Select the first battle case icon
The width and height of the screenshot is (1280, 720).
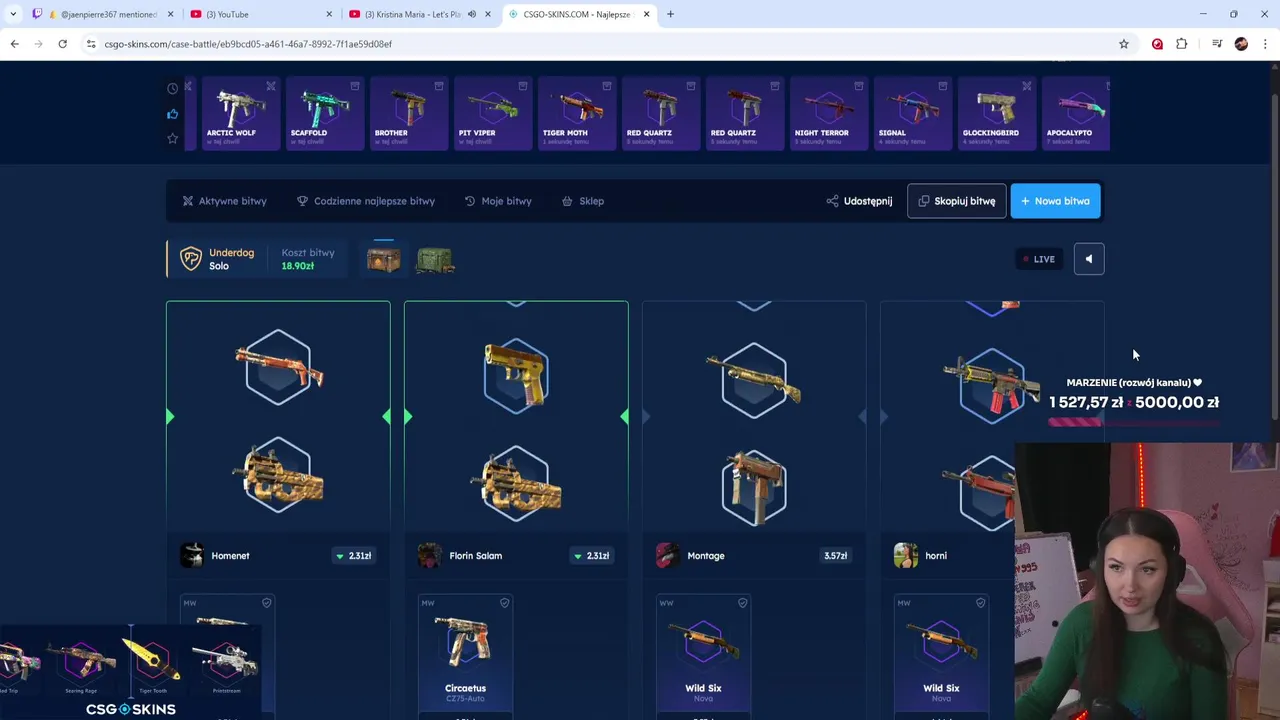click(383, 260)
